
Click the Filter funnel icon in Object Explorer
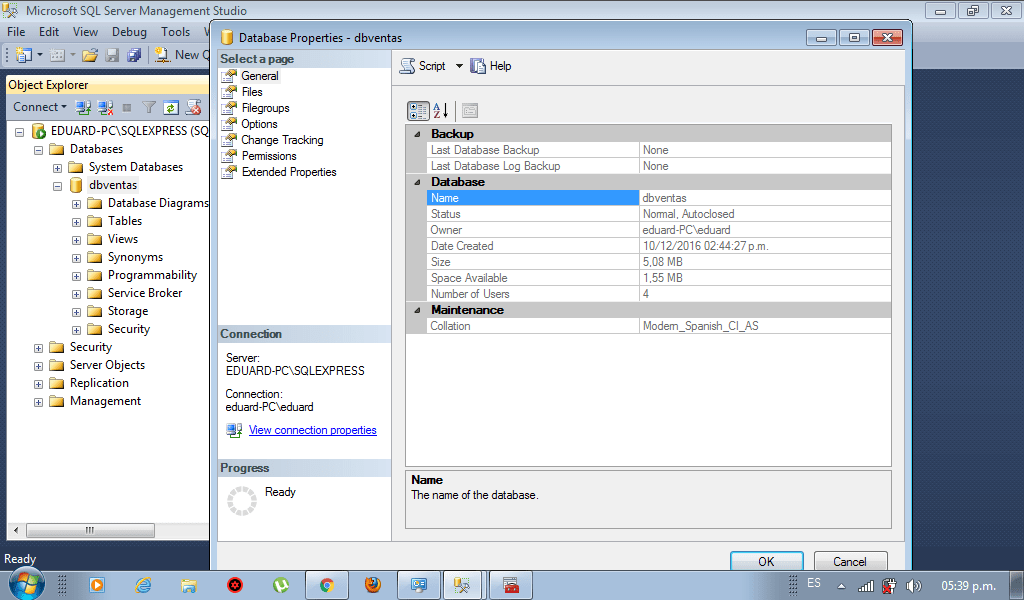[149, 107]
